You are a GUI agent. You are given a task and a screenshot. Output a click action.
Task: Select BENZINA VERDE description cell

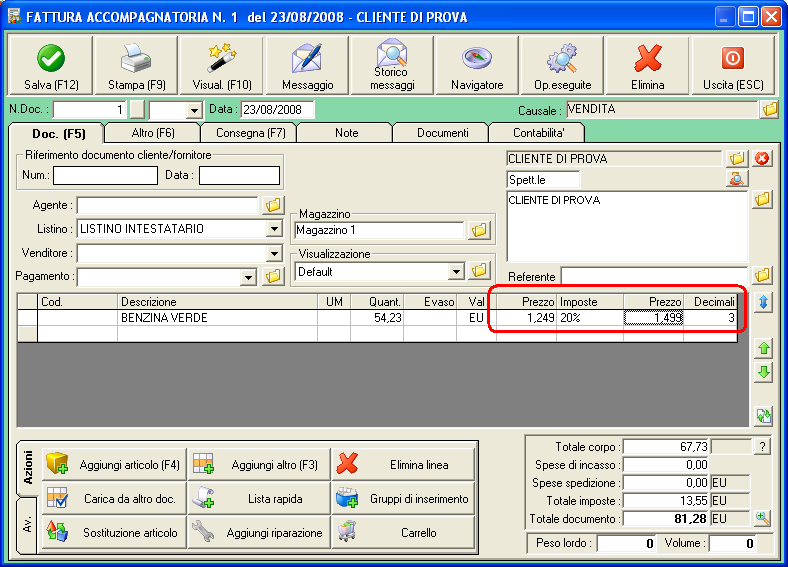[x=217, y=318]
